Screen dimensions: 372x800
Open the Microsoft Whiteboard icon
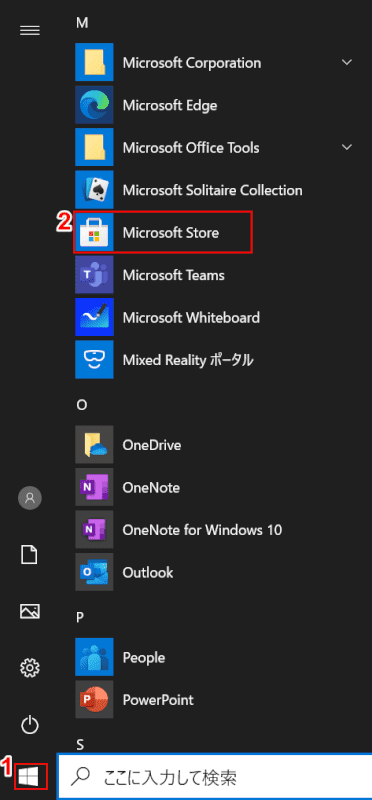point(94,317)
